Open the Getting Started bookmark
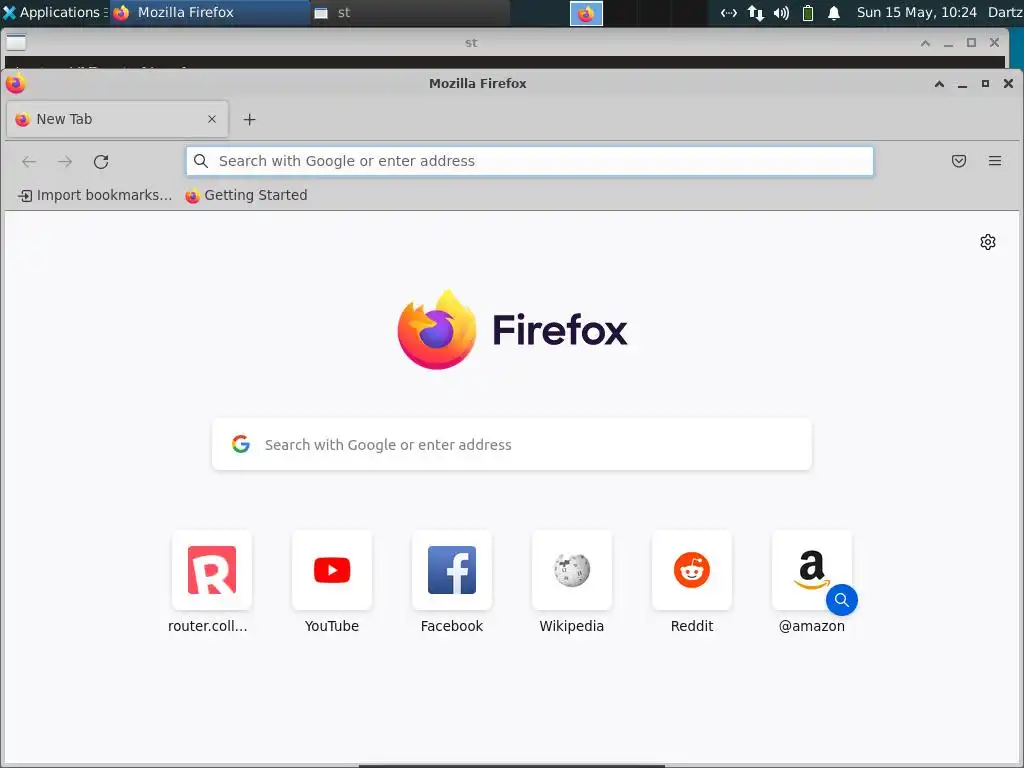 [246, 195]
